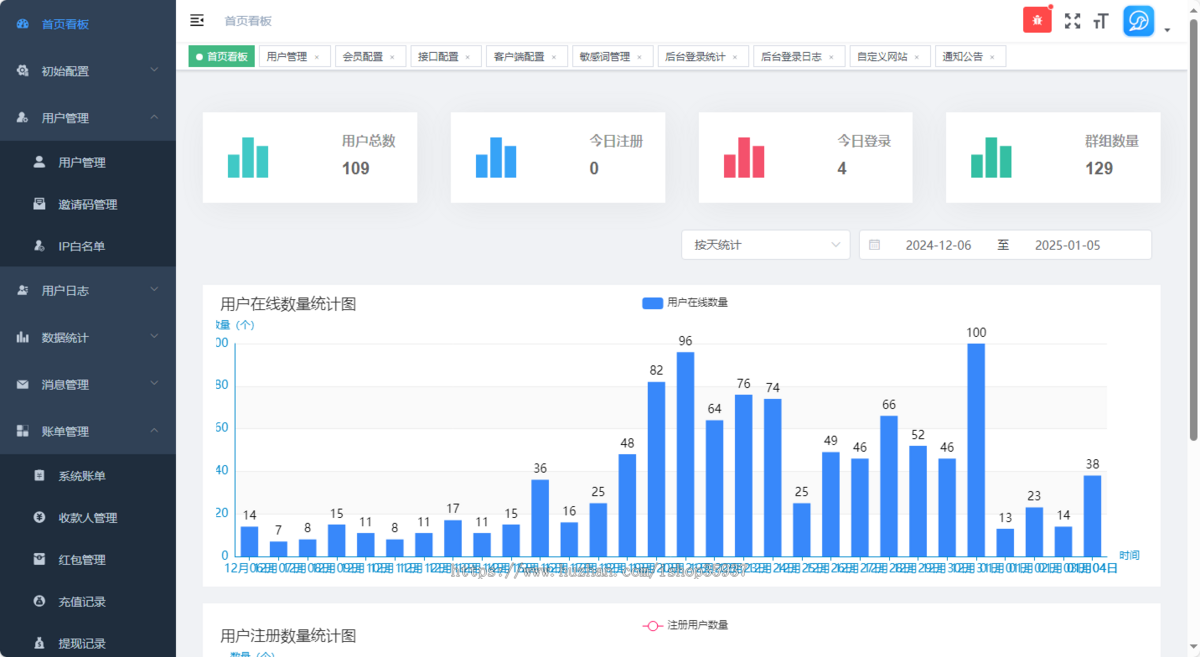
Task: Close the 用户管理 tab
Action: pos(317,58)
